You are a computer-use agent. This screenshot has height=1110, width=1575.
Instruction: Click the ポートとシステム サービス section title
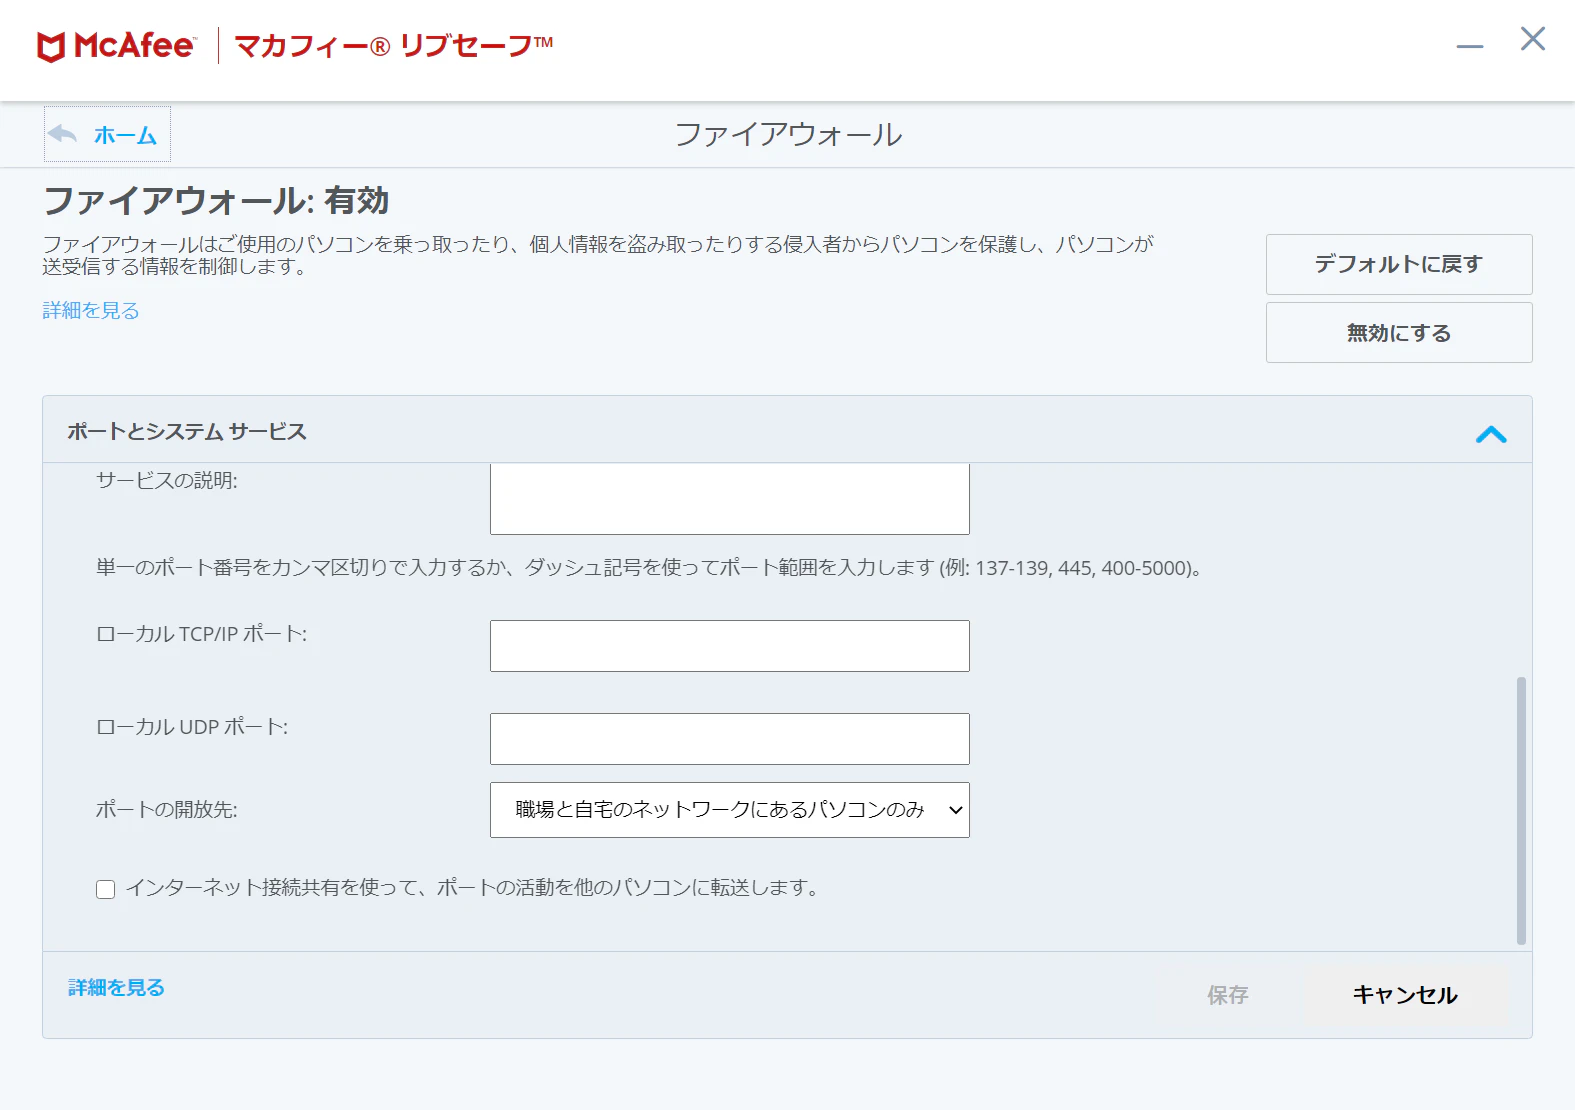187,432
